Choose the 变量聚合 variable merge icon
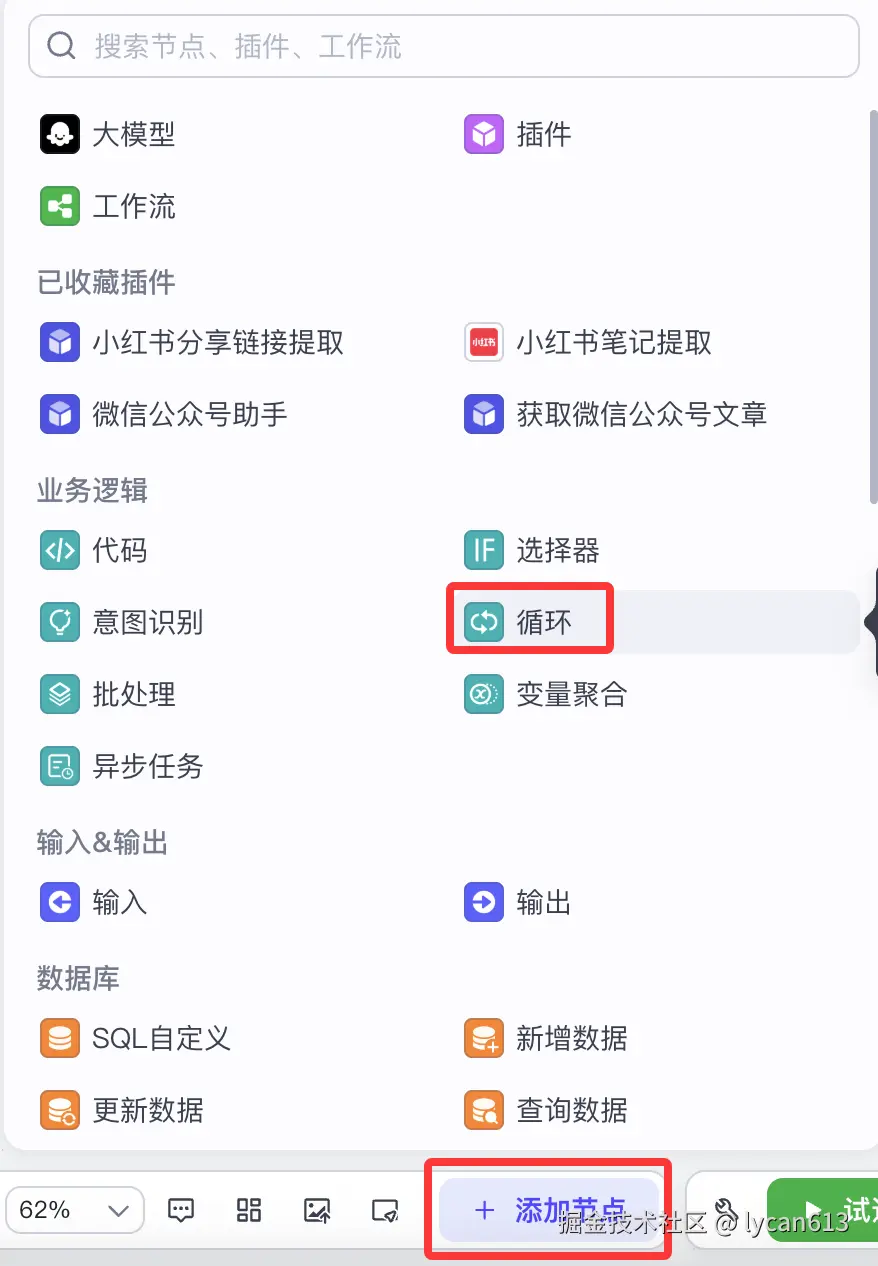The image size is (878, 1266). pos(484,694)
